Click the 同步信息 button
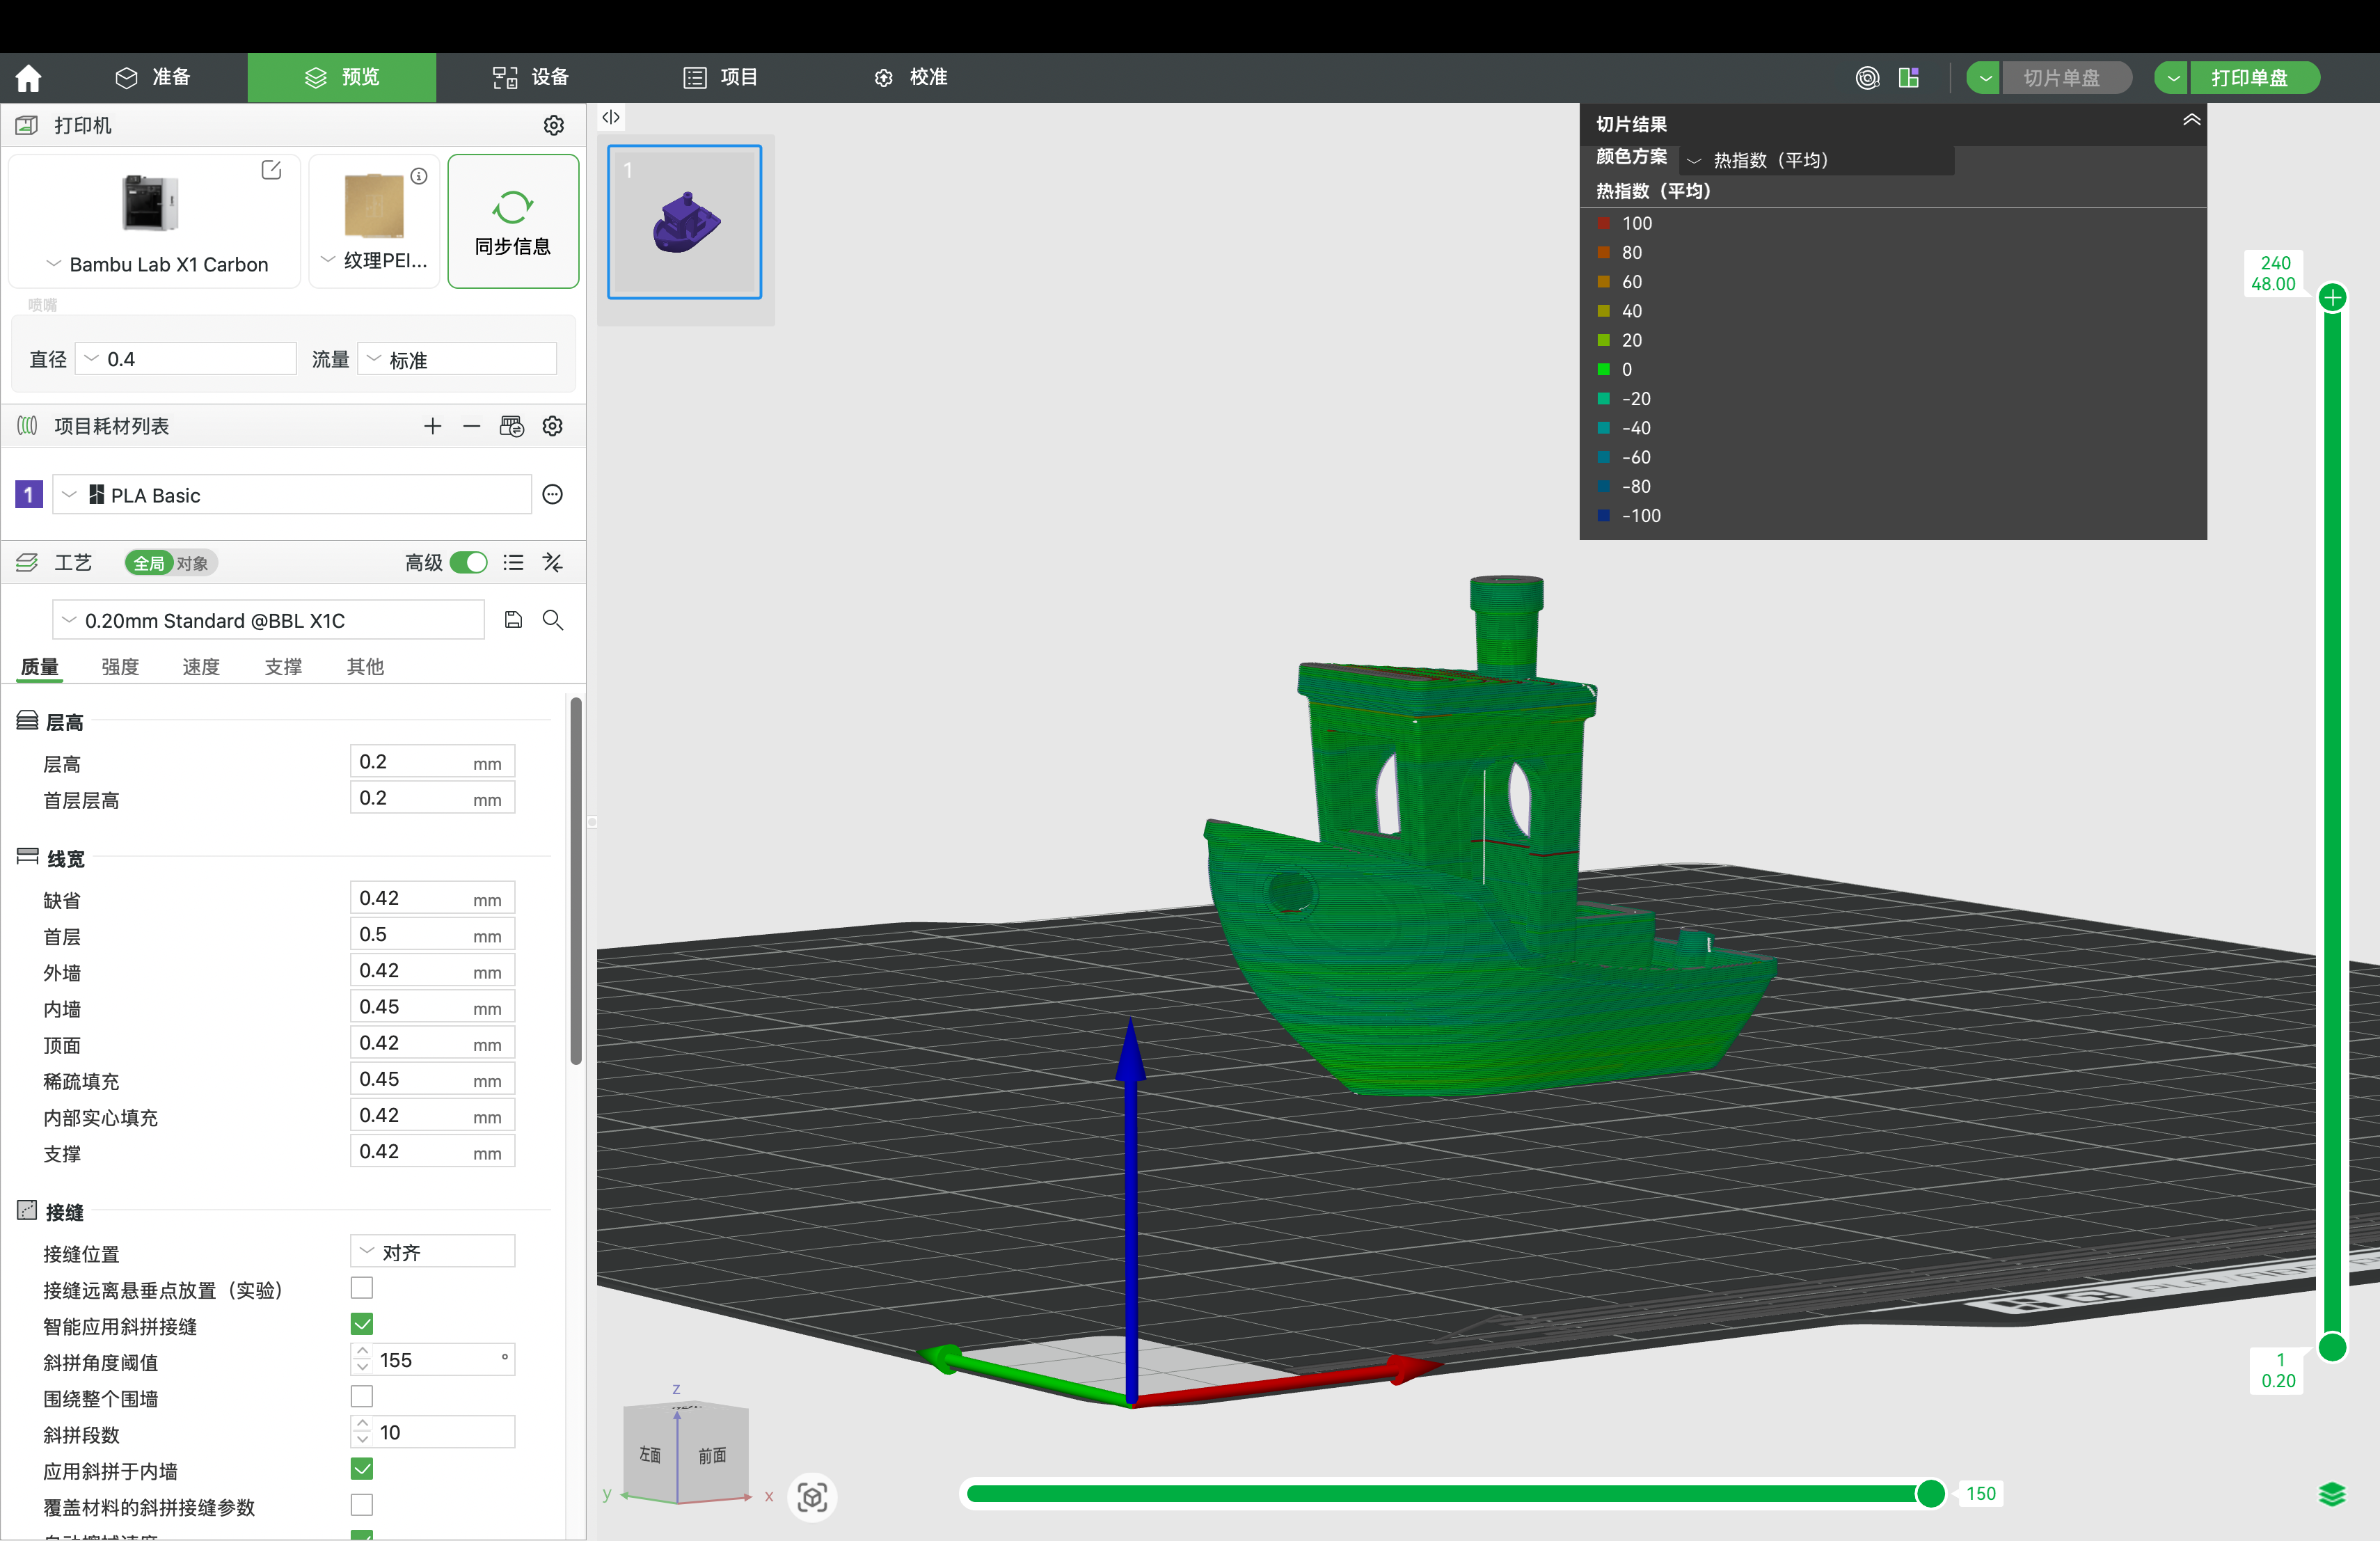 point(513,222)
